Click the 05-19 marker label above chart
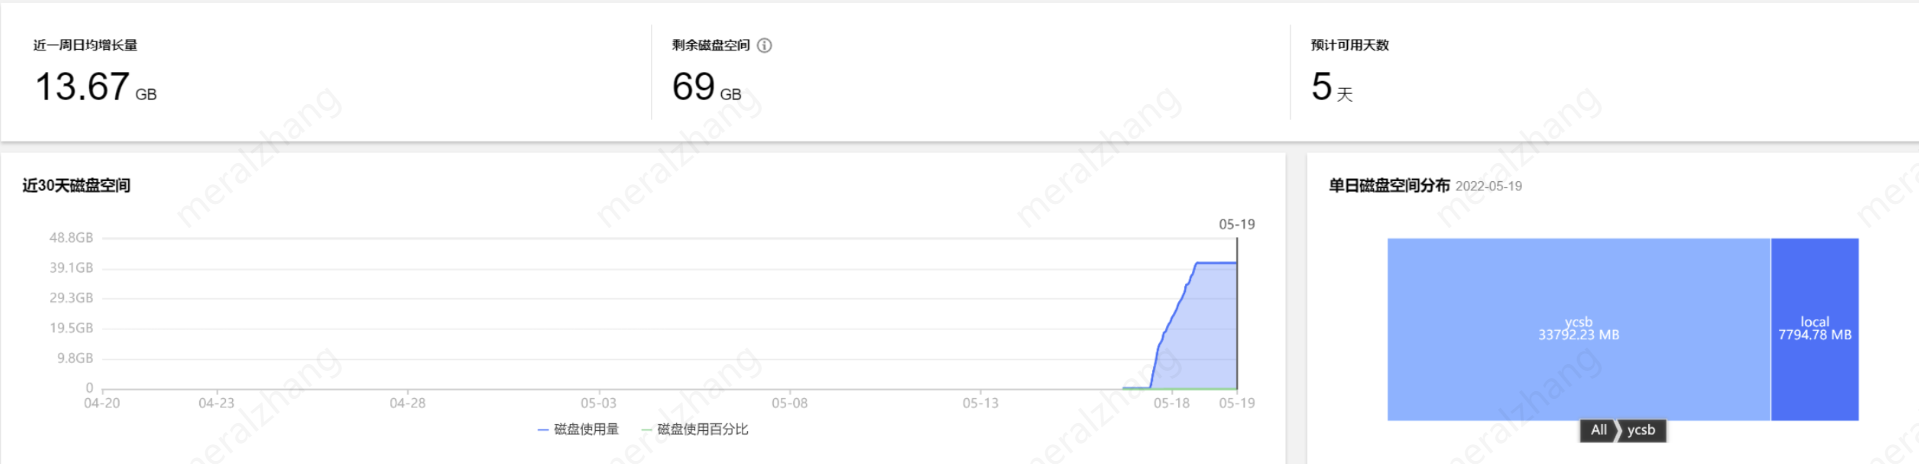The width and height of the screenshot is (1919, 464). click(x=1236, y=224)
